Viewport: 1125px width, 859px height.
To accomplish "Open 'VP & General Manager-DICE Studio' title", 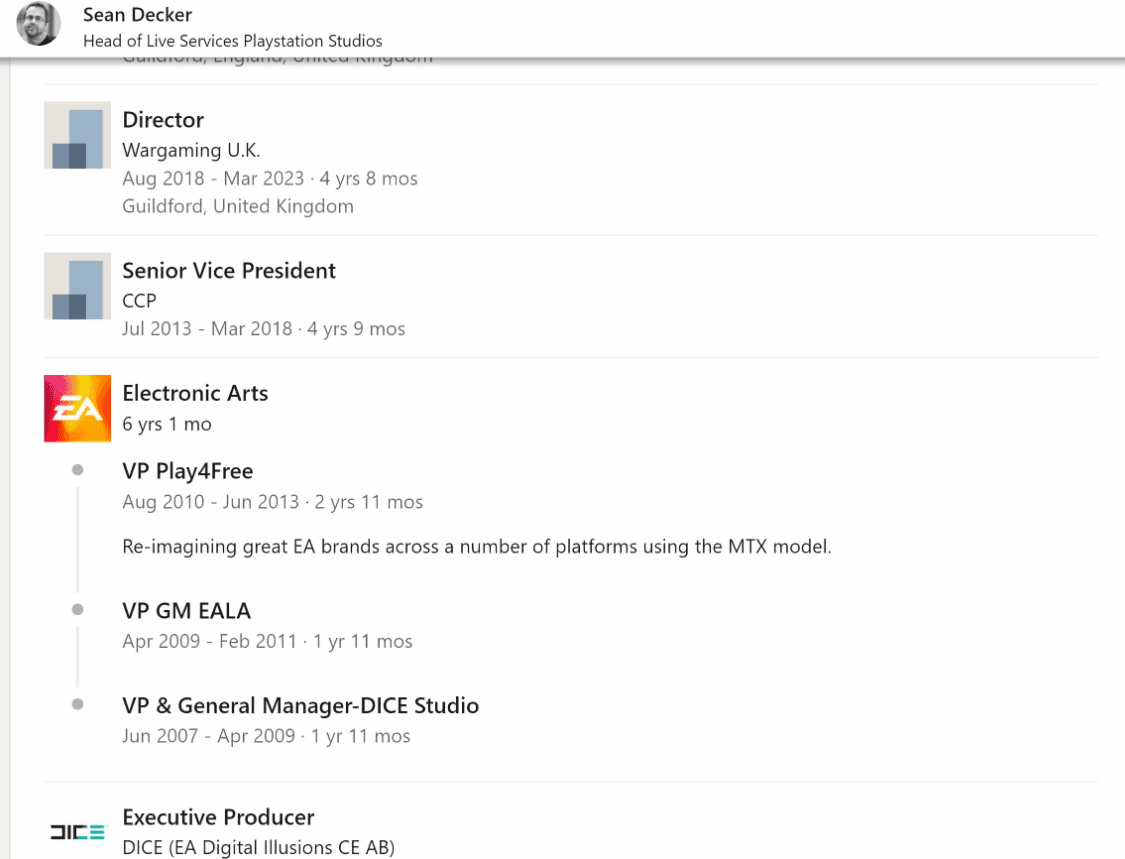I will (301, 705).
